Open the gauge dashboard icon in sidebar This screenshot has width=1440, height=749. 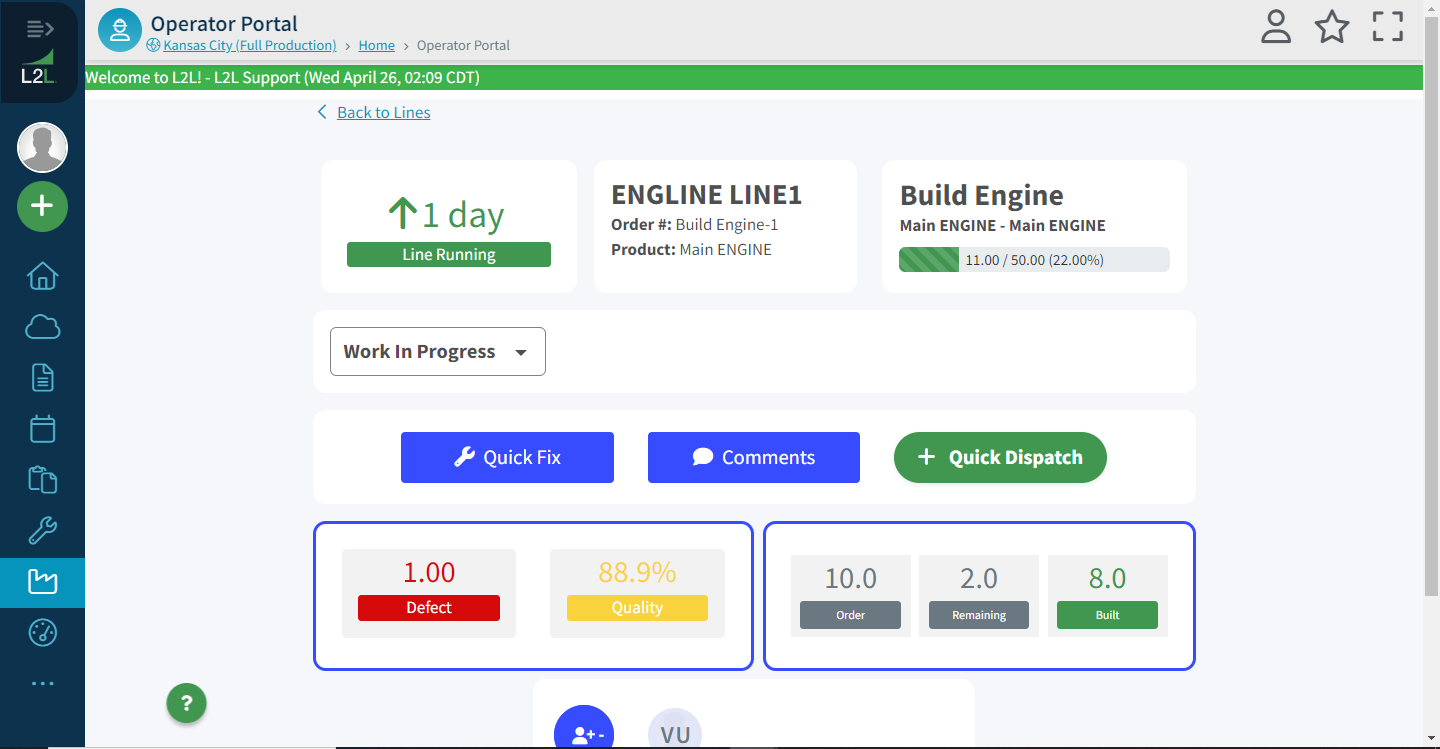click(x=42, y=632)
